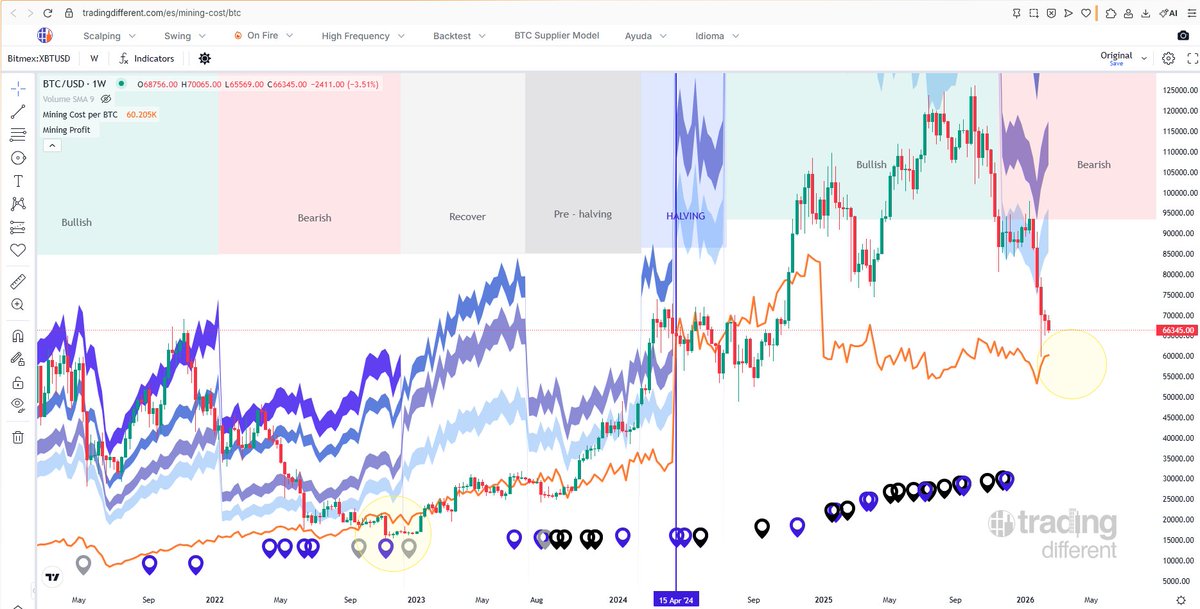The image size is (1200, 609).
Task: Select the ruler measure tool
Action: [18, 281]
